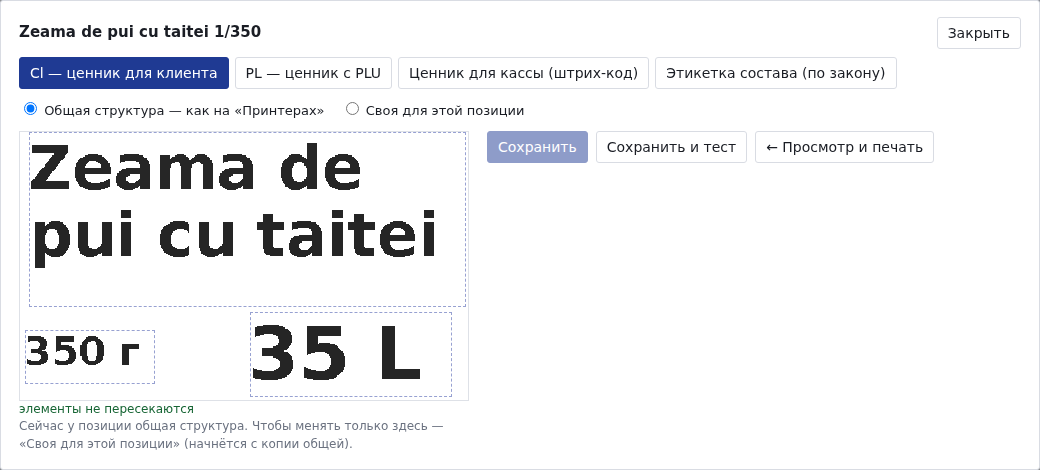The height and width of the screenshot is (470, 1040).
Task: Select the product name block Zeama de pui cu taitei
Action: (247, 219)
